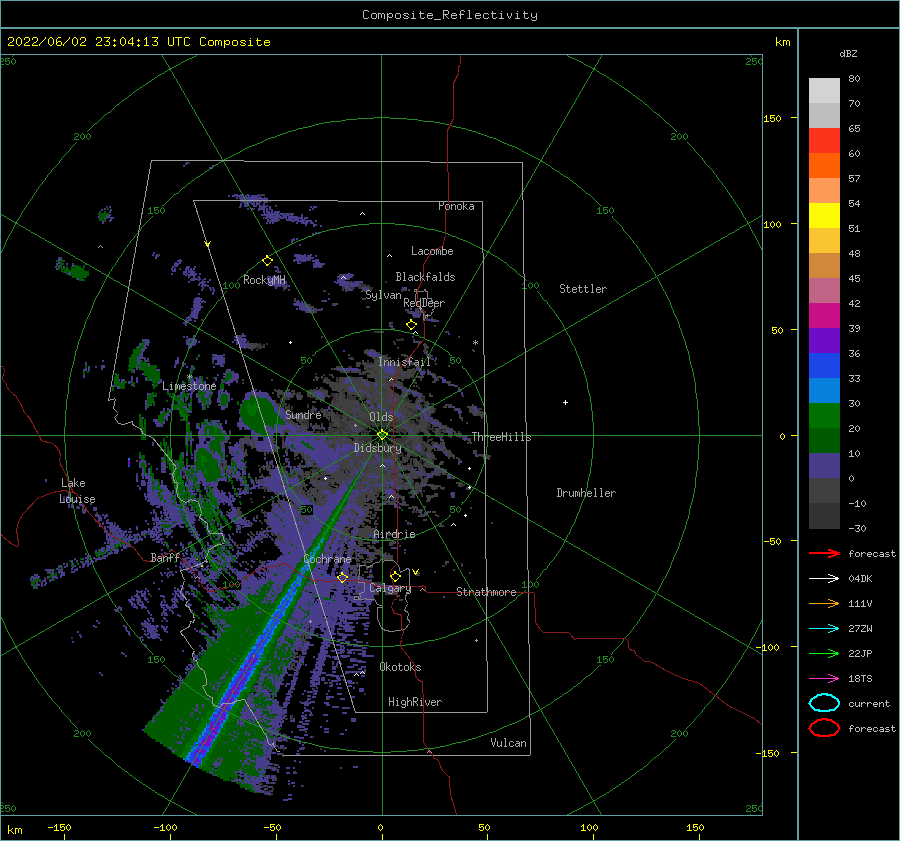The width and height of the screenshot is (900, 841).
Task: Click the yellow diamond marker below RedDeer
Action: (411, 325)
